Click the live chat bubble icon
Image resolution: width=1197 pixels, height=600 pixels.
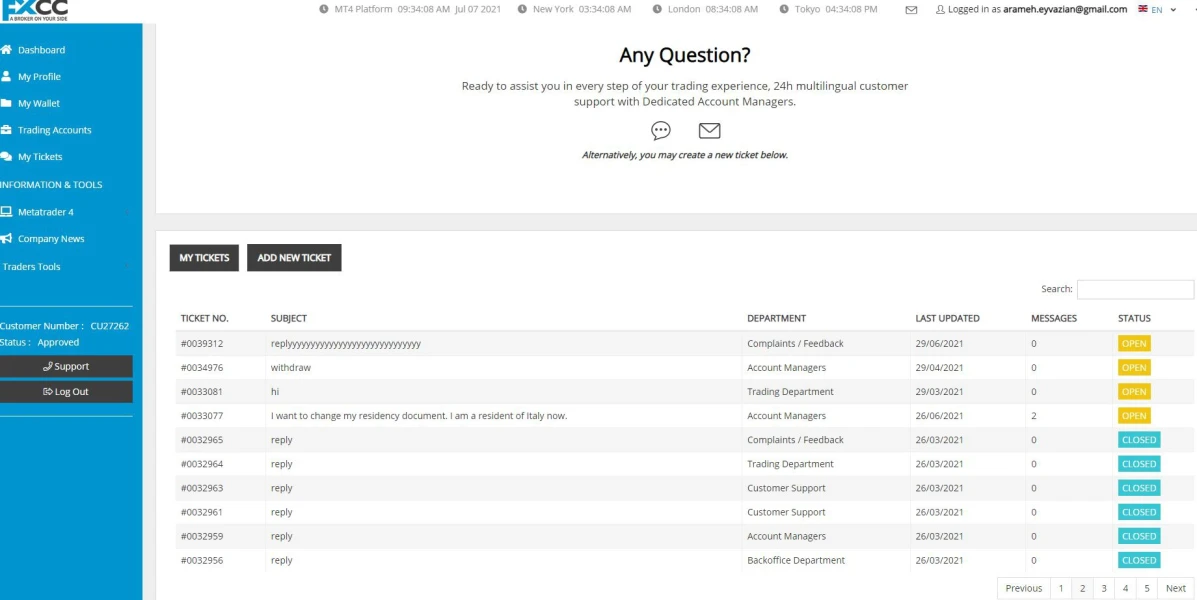[660, 131]
